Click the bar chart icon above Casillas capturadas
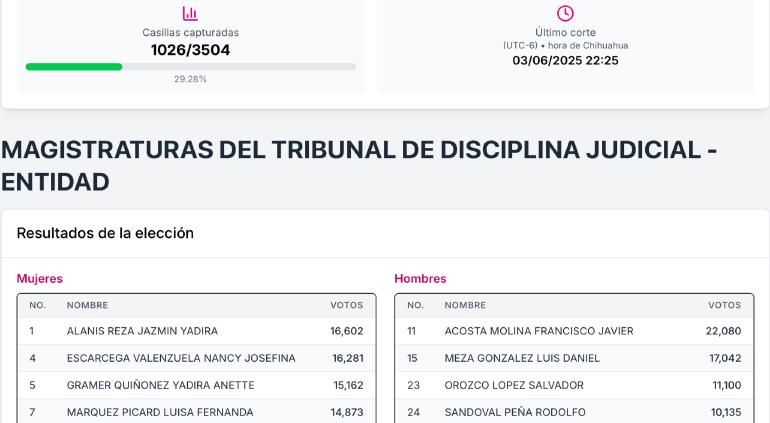770x423 pixels. (190, 13)
